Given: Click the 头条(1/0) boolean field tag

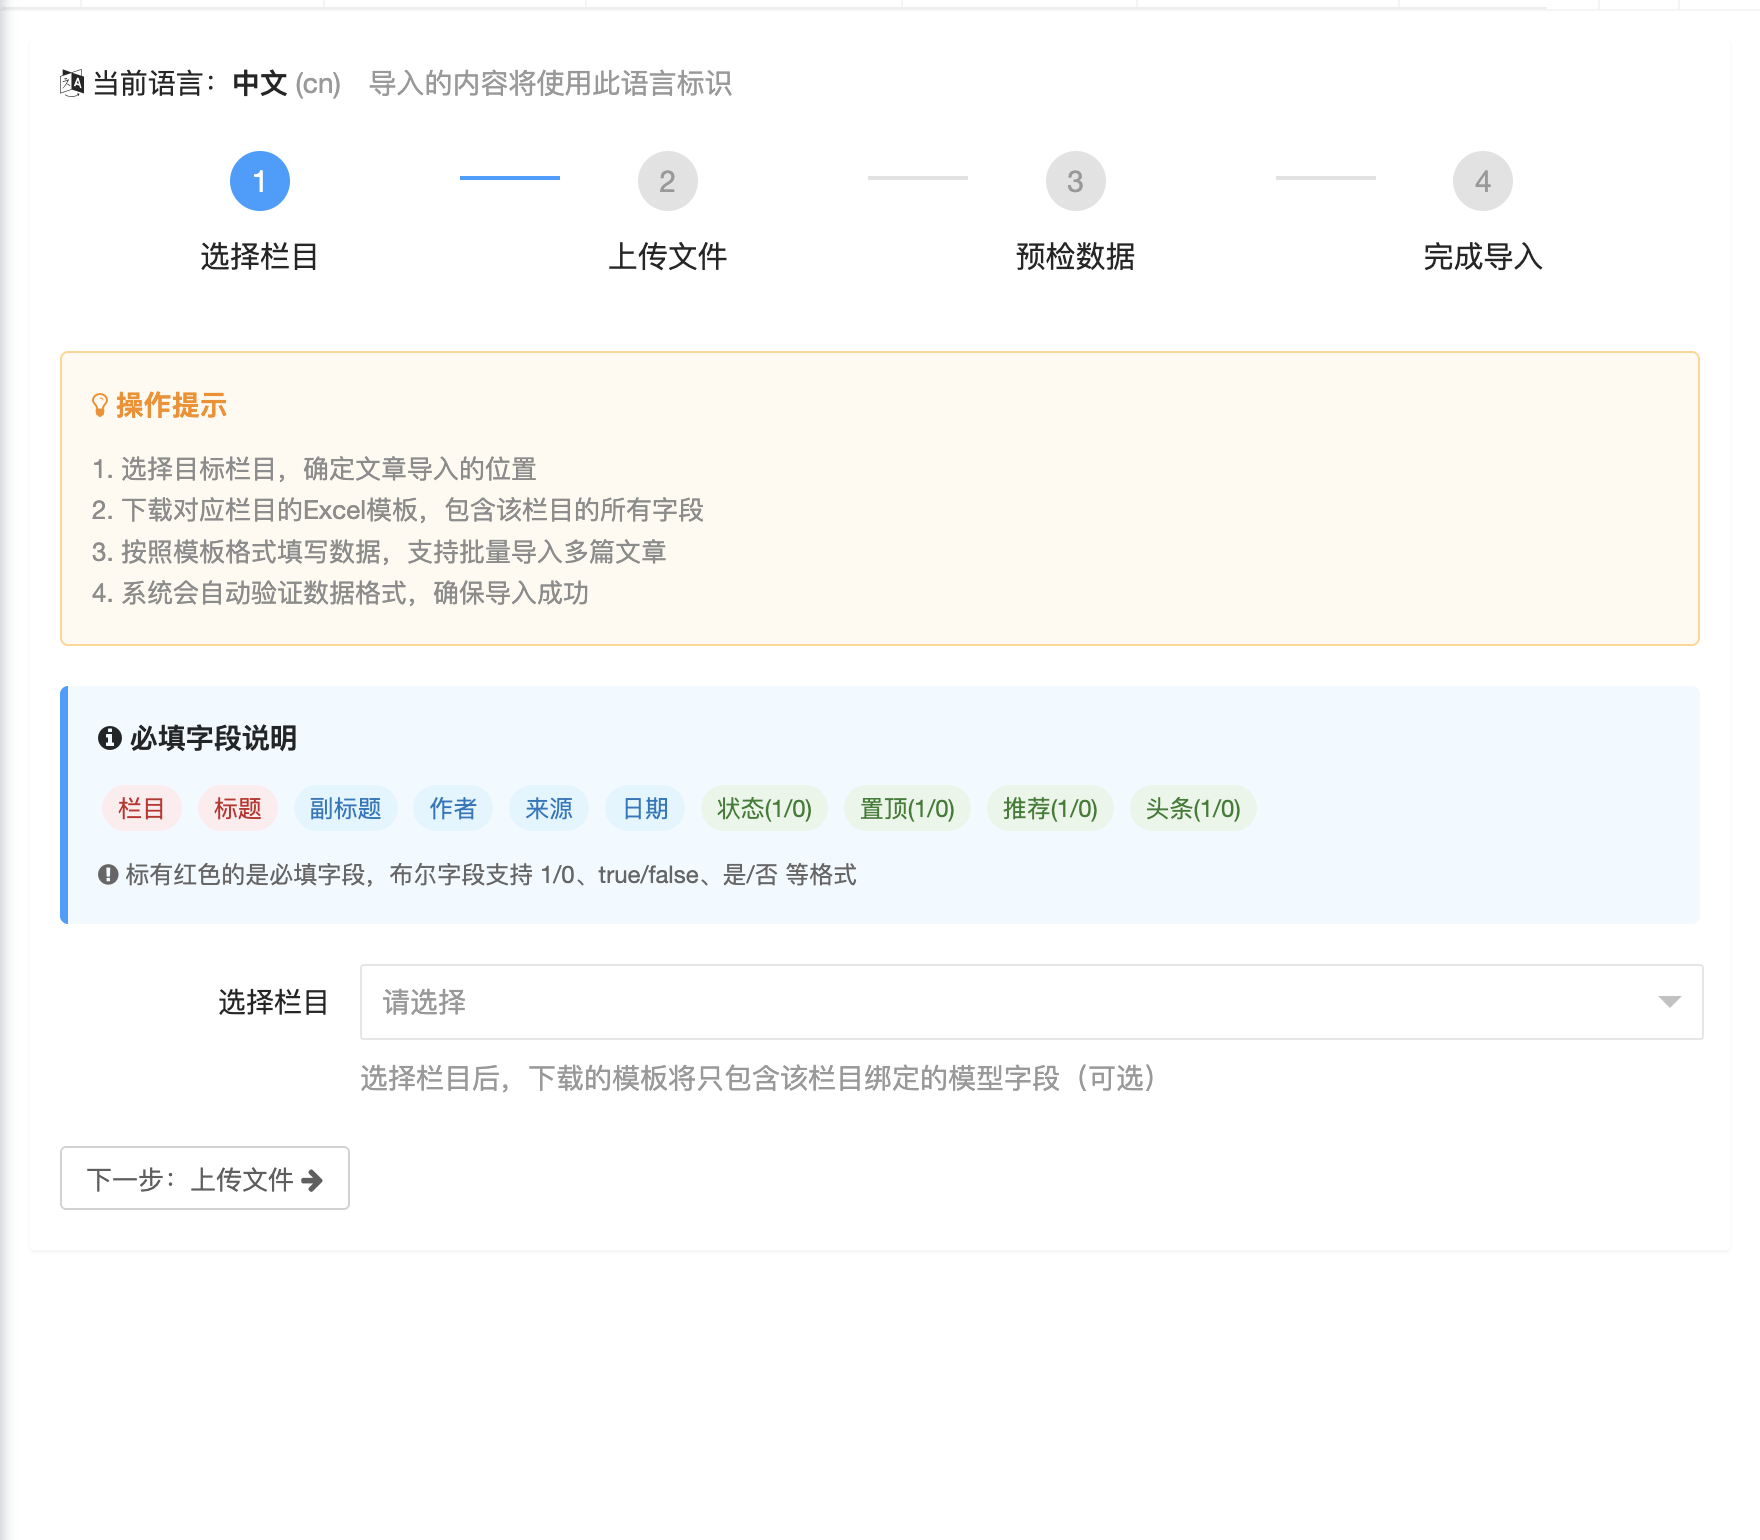Looking at the screenshot, I should 1192,809.
